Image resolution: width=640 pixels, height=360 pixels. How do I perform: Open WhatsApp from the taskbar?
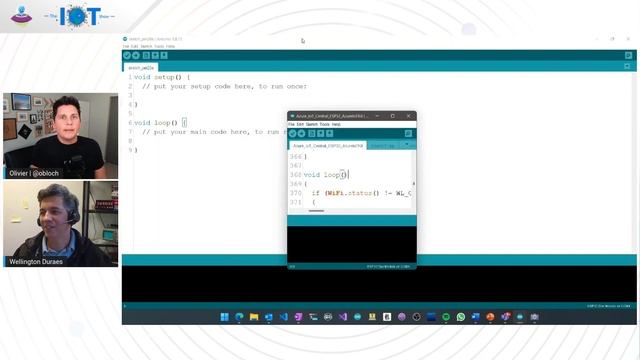461,317
